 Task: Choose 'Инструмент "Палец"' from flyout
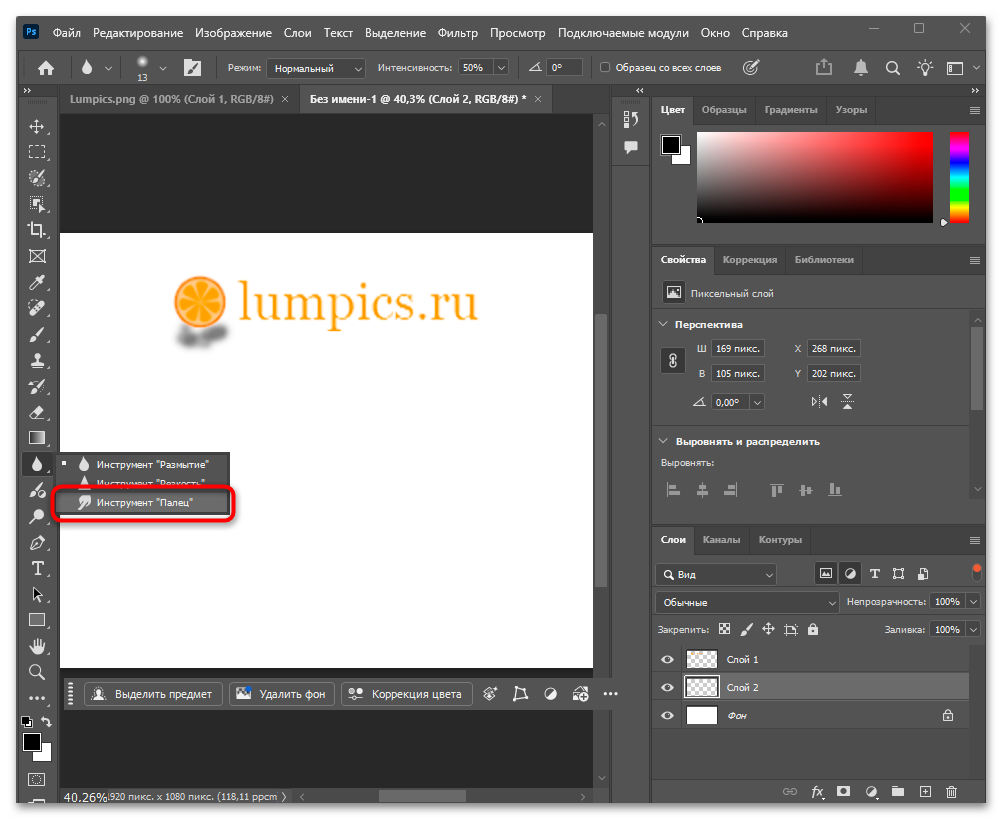pyautogui.click(x=143, y=503)
